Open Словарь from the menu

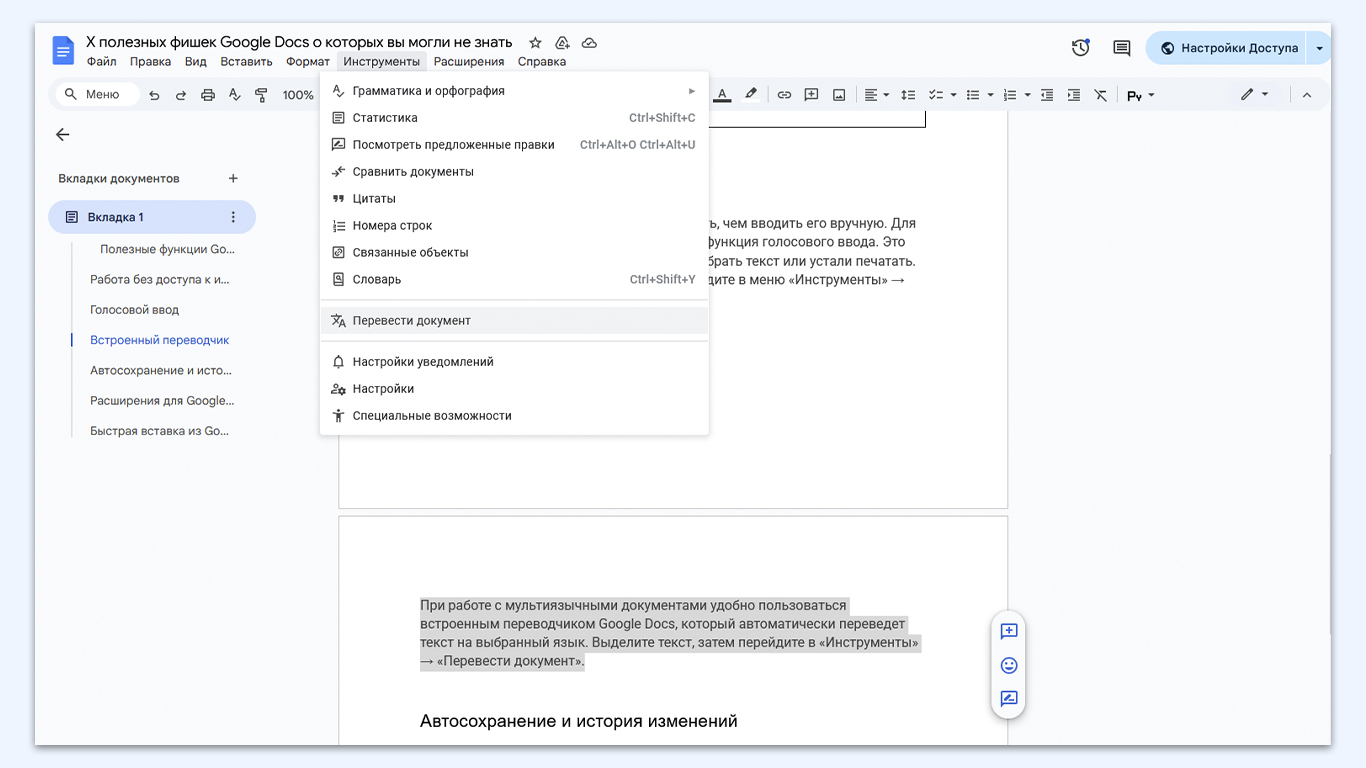[514, 280]
